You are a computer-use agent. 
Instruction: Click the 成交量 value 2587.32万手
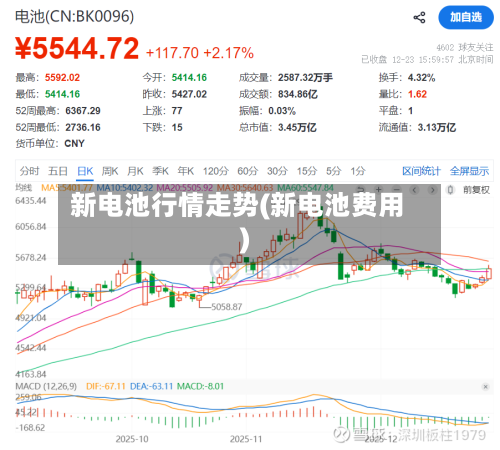pyautogui.click(x=305, y=78)
